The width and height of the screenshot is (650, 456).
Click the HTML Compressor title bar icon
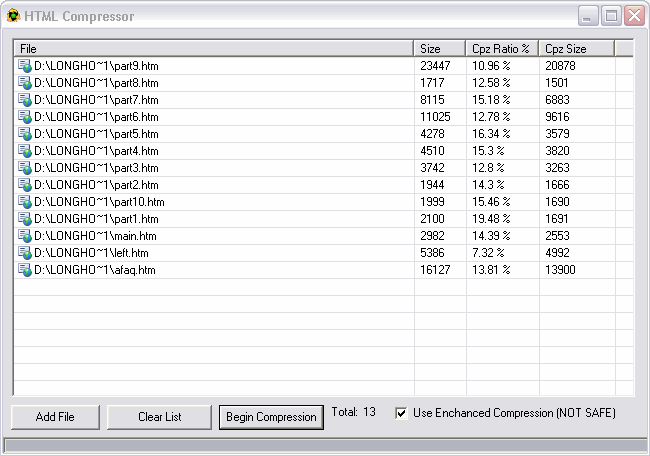point(13,16)
